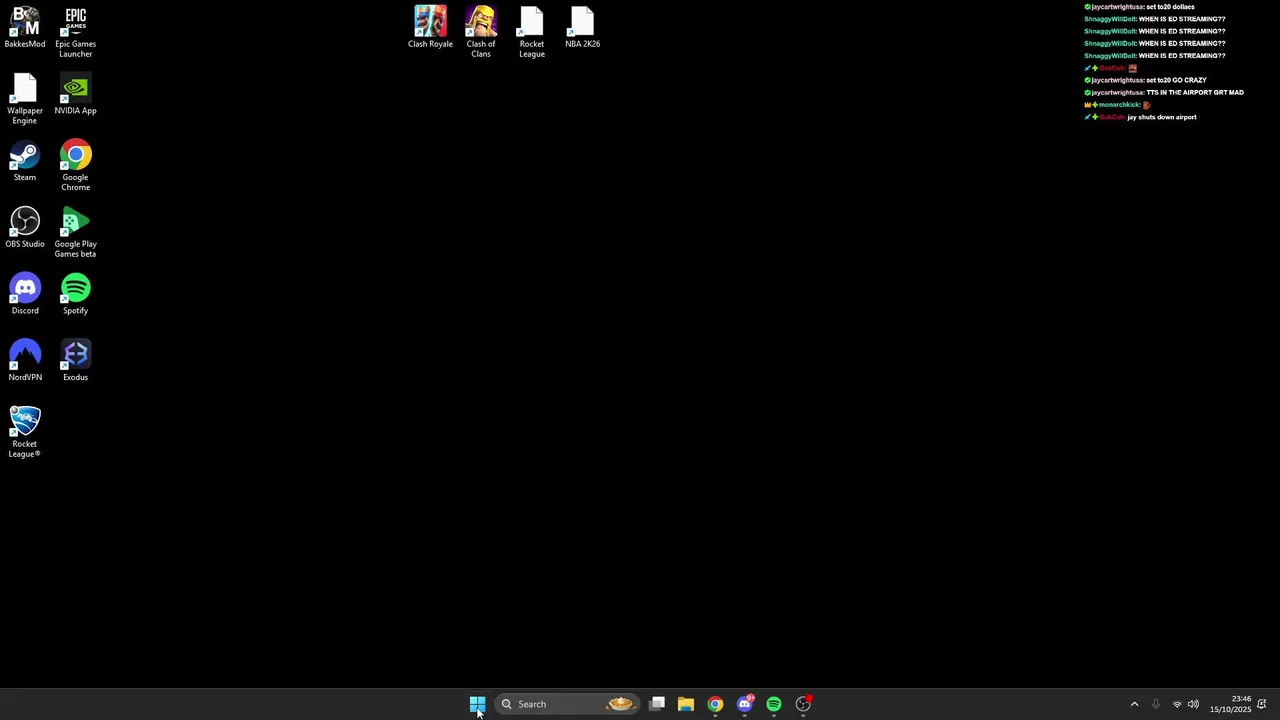Open the Windows Start menu
The height and width of the screenshot is (720, 1280).
point(477,704)
